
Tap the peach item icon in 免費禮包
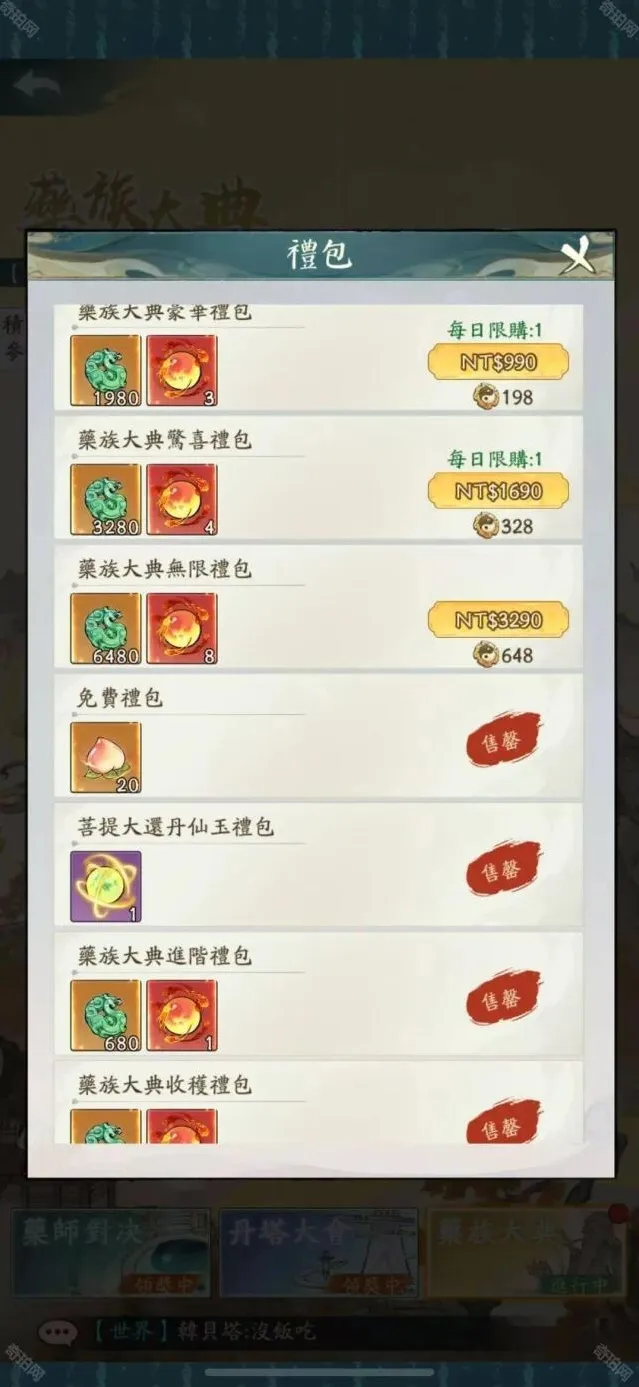click(x=106, y=757)
